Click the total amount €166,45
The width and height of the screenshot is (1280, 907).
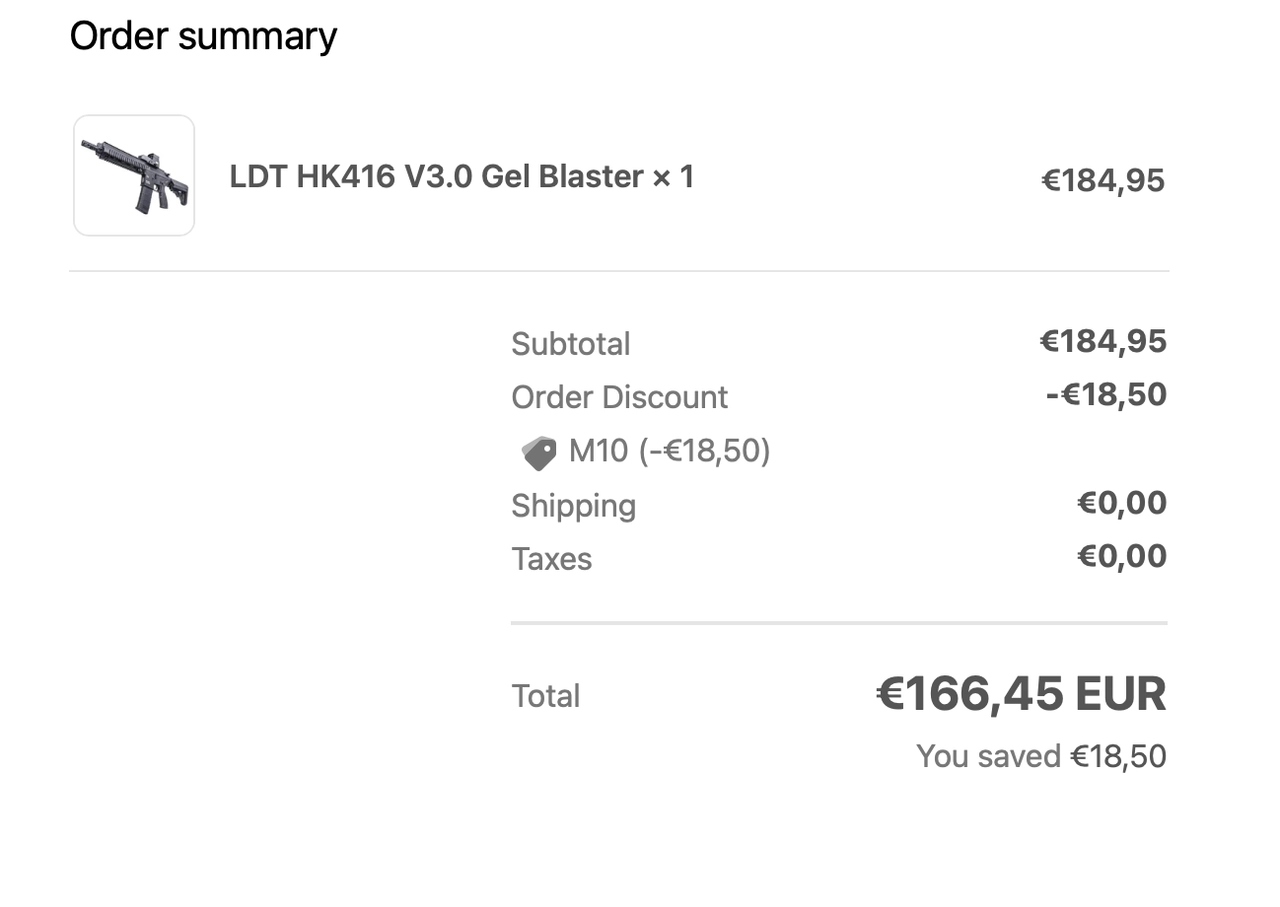[969, 695]
